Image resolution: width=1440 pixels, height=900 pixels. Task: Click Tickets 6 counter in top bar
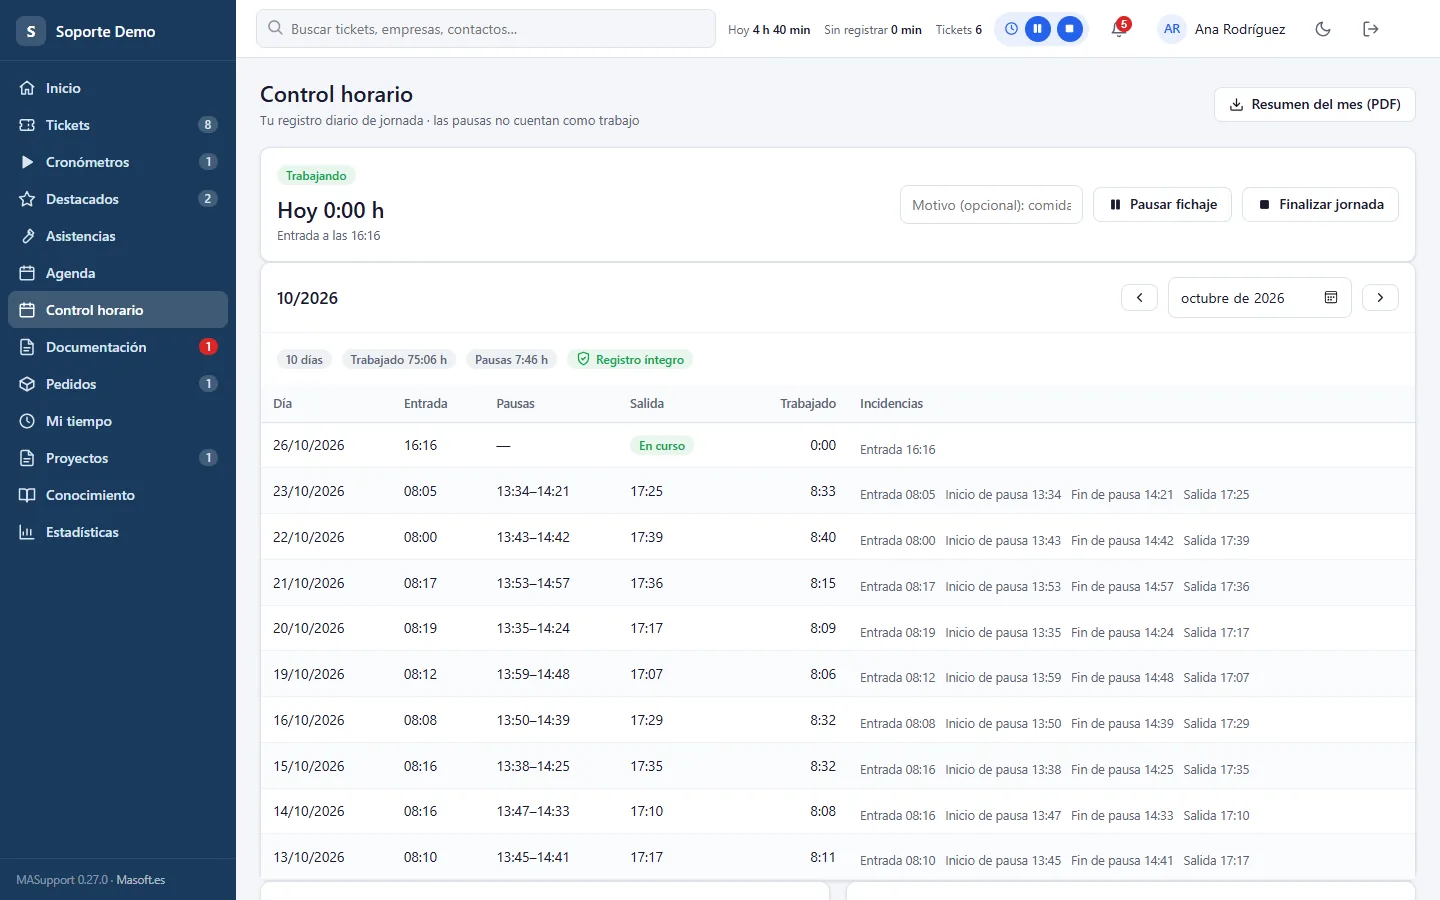959,30
